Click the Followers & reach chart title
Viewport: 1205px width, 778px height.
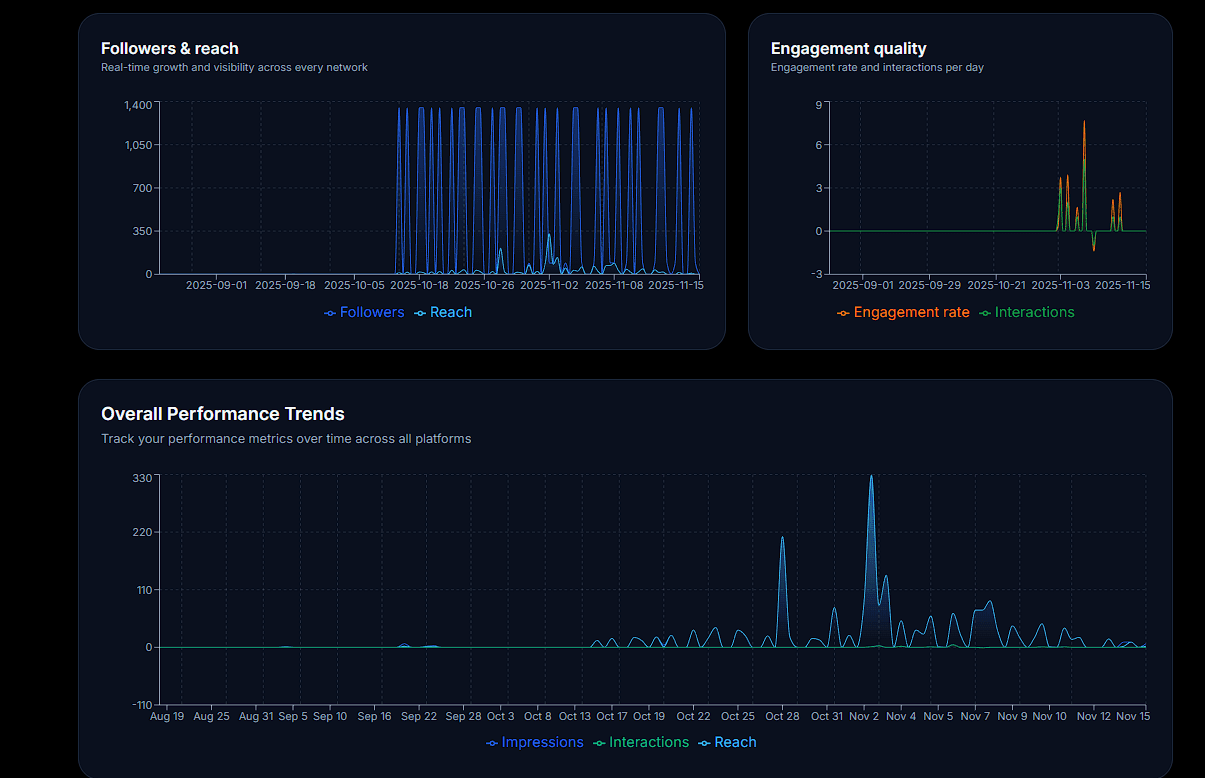pos(169,48)
